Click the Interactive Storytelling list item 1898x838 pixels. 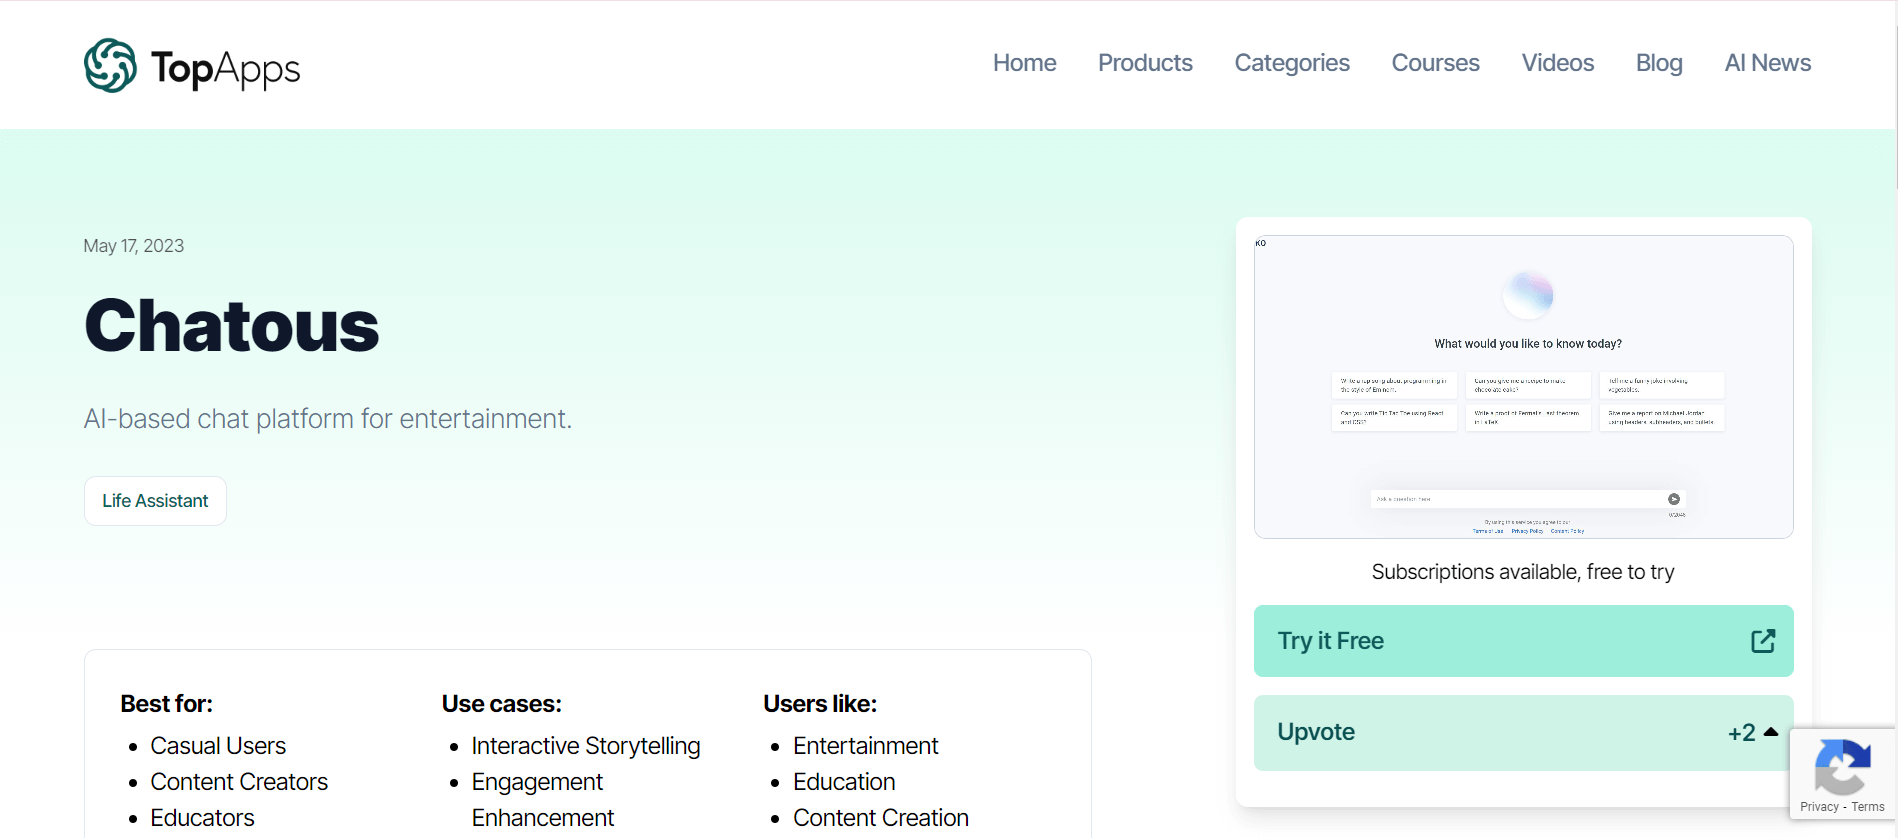586,746
